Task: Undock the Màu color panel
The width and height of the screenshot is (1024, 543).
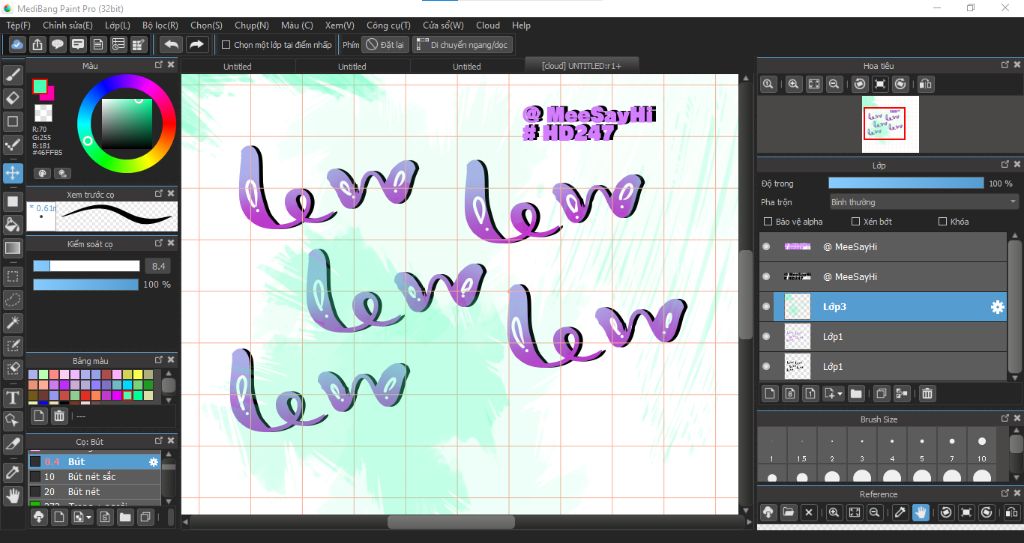Action: pos(159,65)
